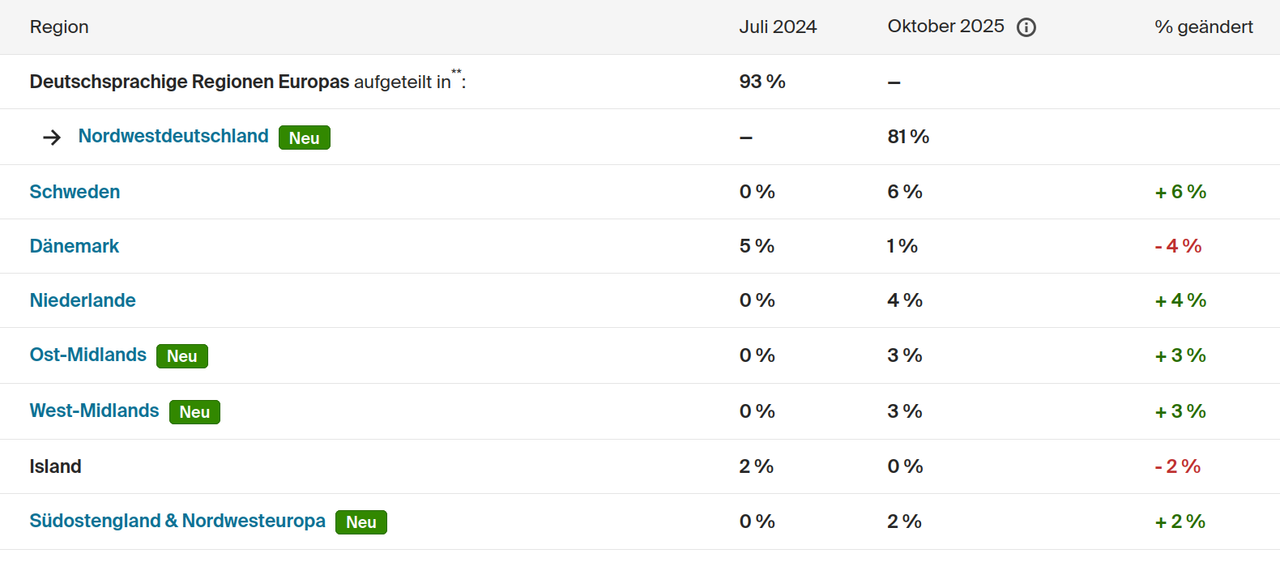Viewport: 1280px width, 561px height.
Task: Open Südostengland & Nordwesteuropa link
Action: tap(177, 521)
